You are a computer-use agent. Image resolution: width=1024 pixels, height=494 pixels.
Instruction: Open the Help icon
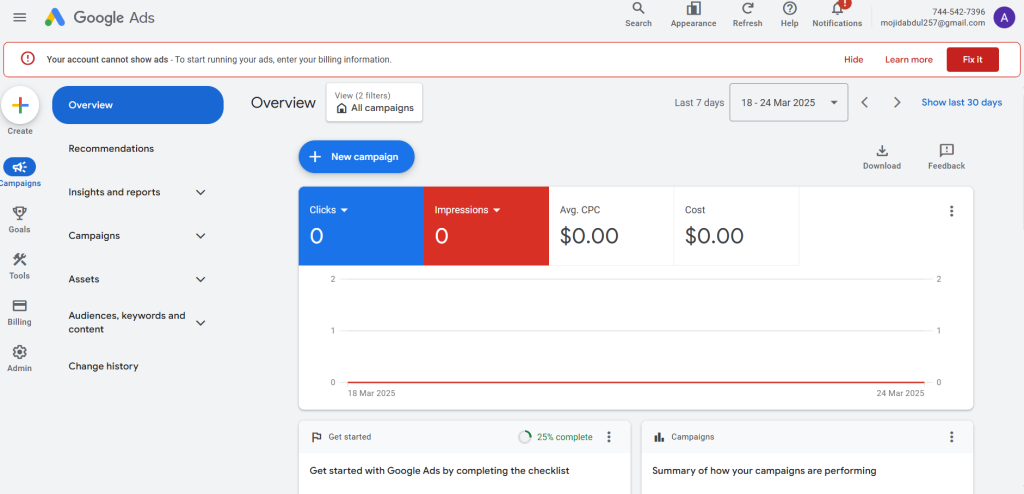tap(789, 9)
